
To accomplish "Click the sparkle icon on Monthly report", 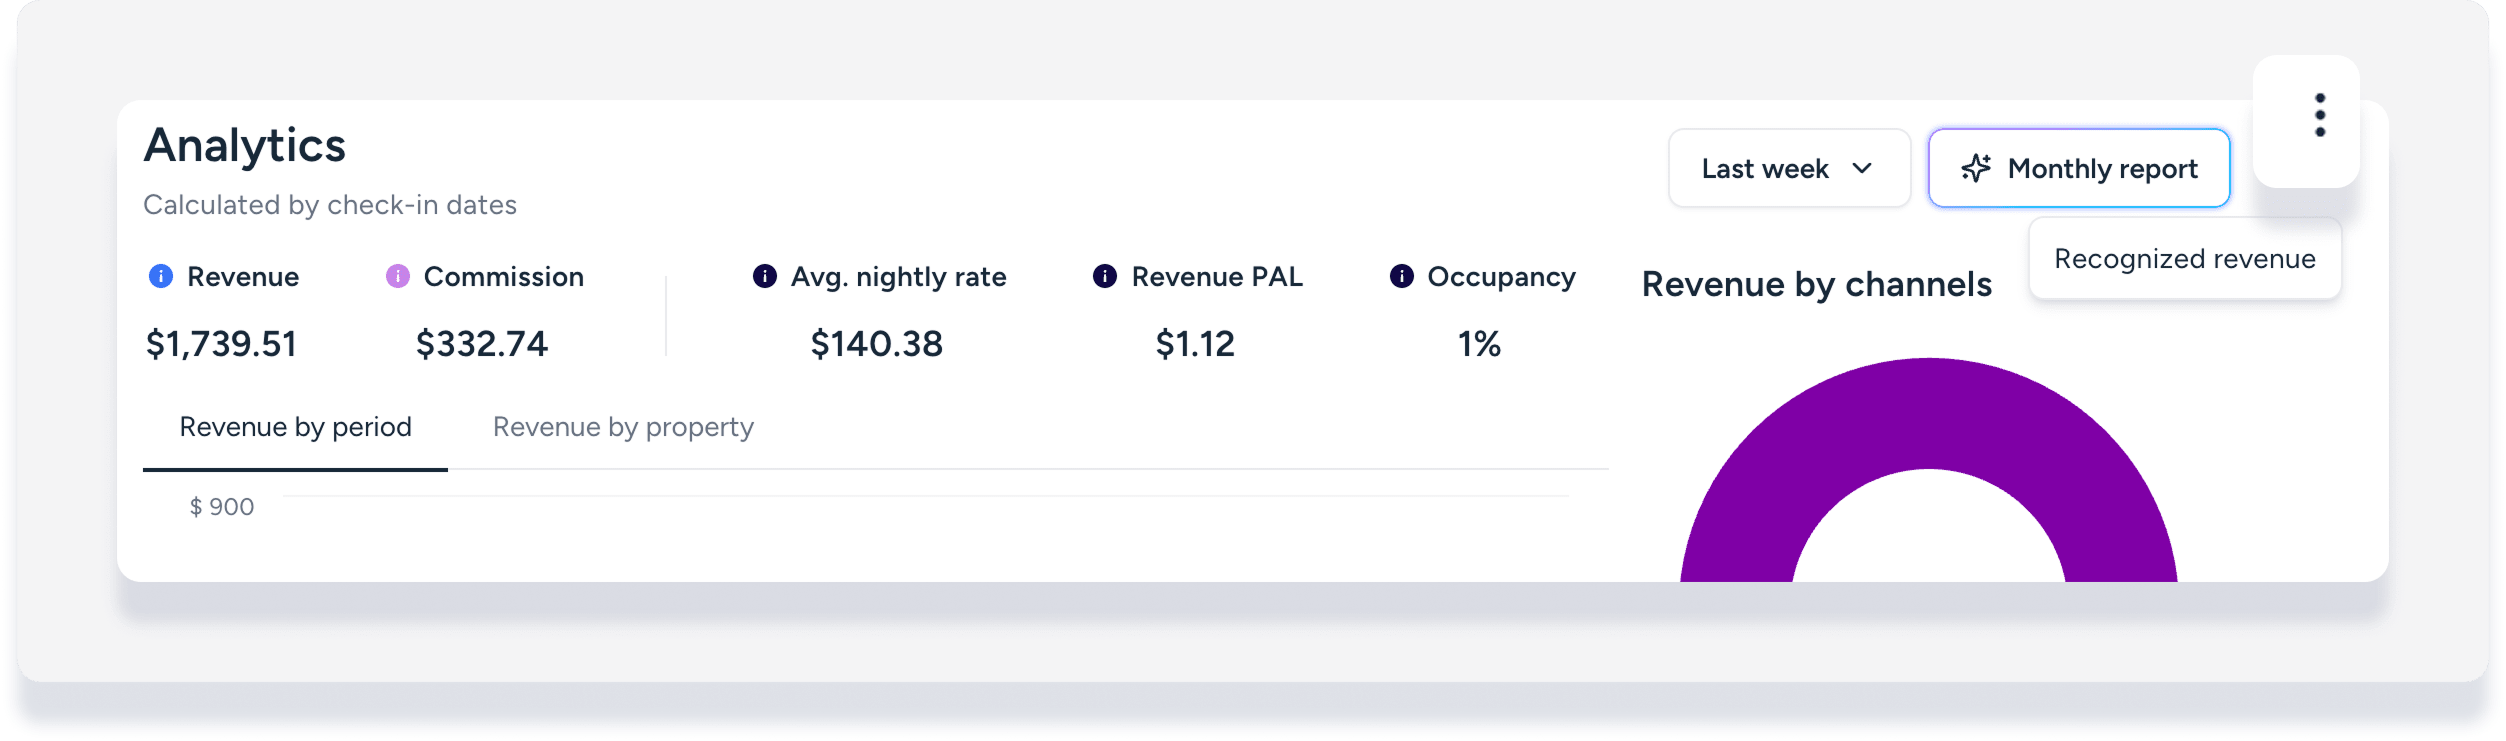I will pyautogui.click(x=1976, y=168).
